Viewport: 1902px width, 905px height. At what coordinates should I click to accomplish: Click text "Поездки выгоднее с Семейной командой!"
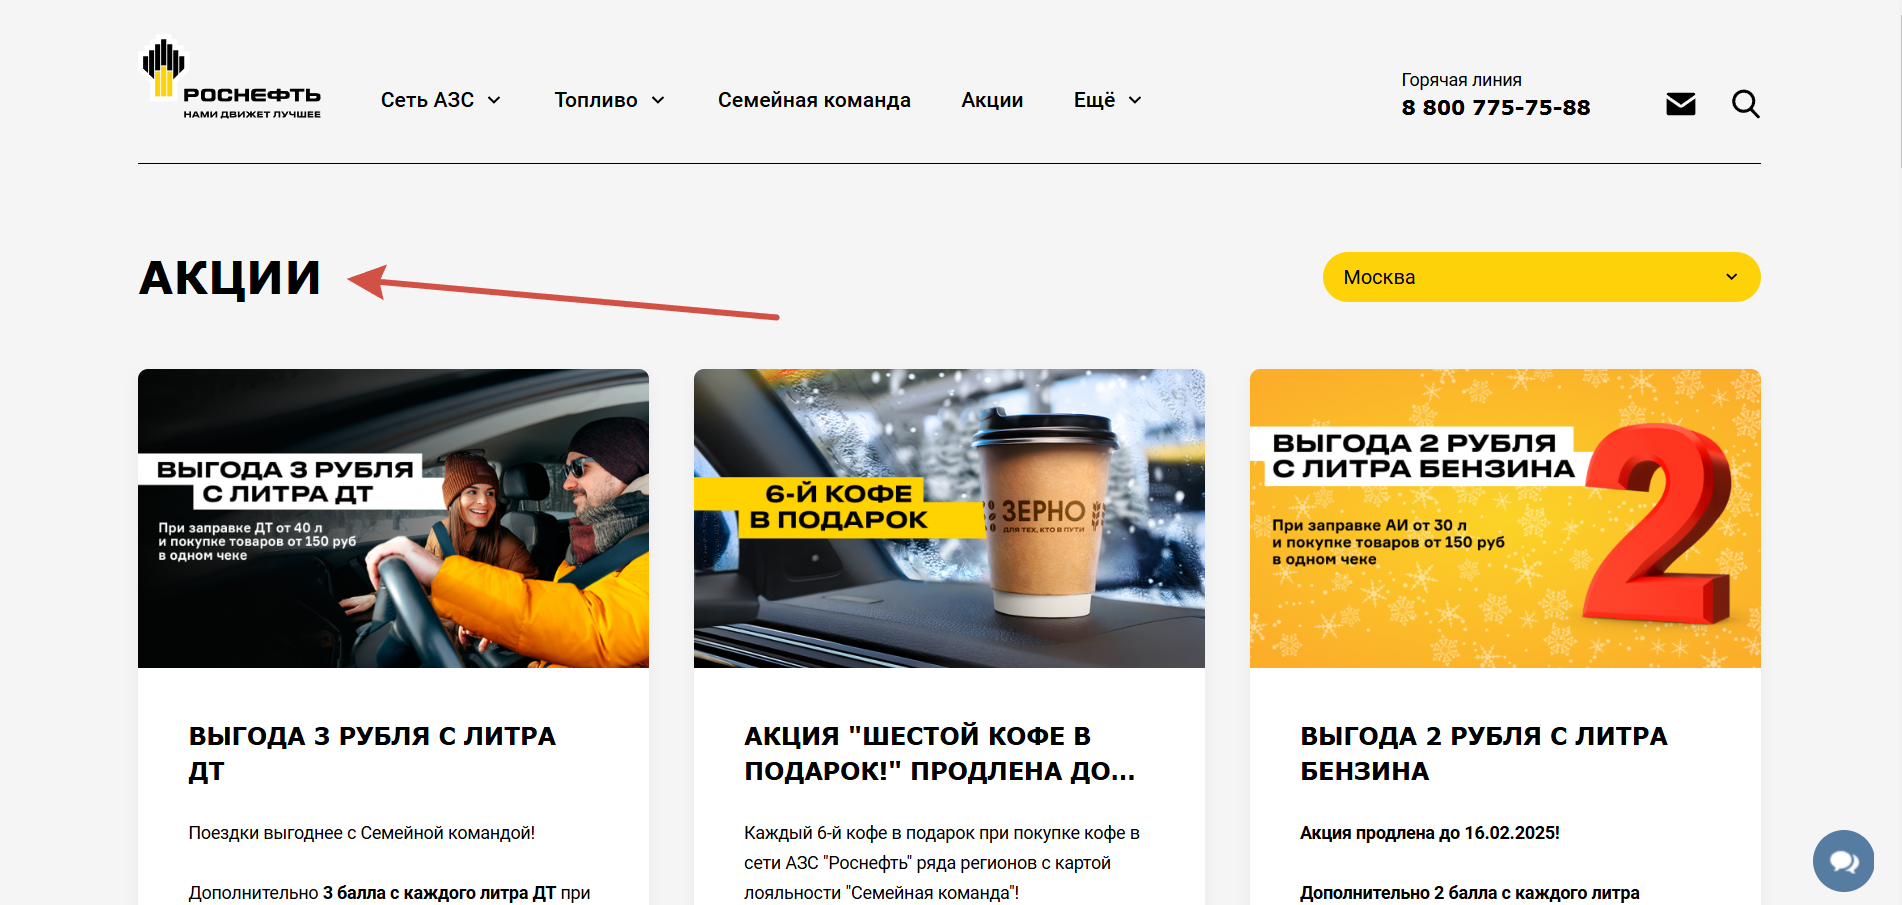point(362,833)
